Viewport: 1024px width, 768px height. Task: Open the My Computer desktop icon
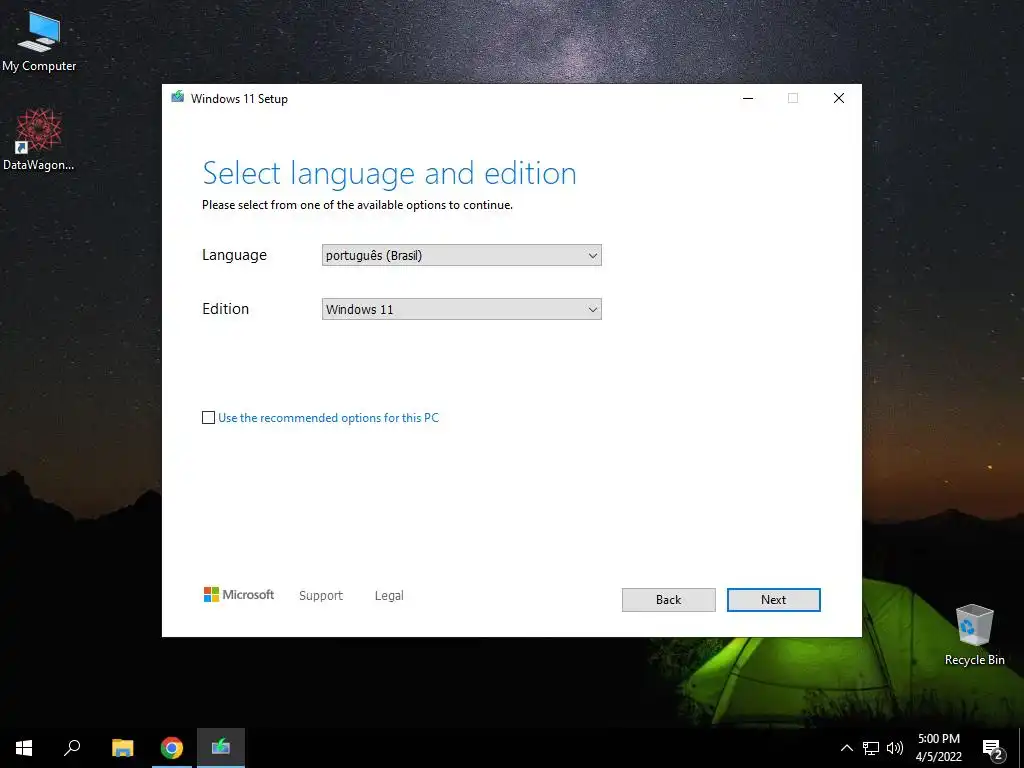click(x=39, y=40)
